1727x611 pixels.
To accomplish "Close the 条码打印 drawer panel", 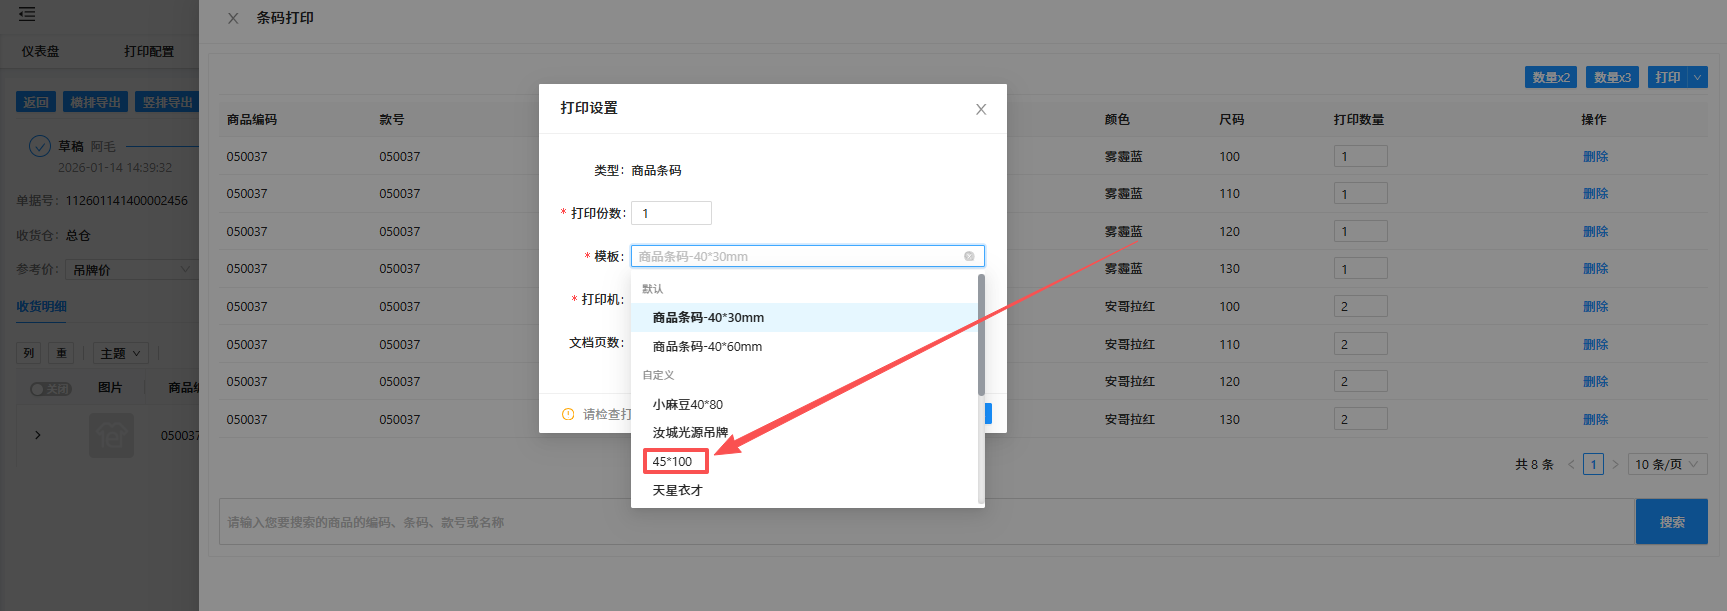I will [x=233, y=18].
